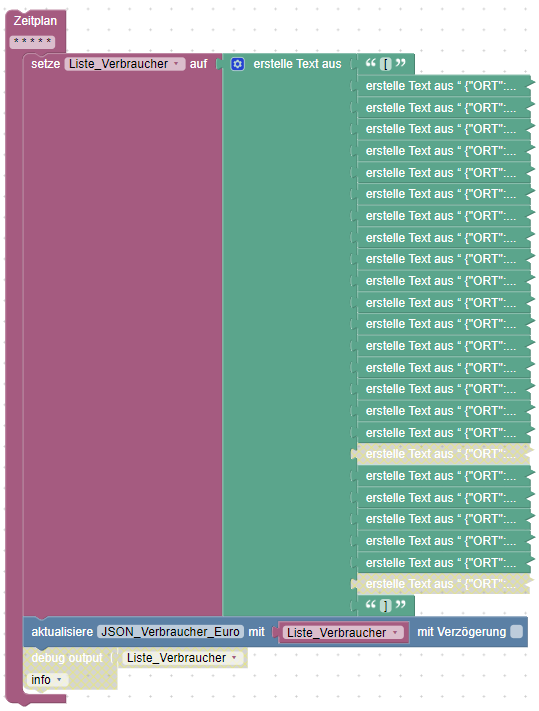
Task: Select disabled ORT block directly above ] field
Action: coord(443,584)
